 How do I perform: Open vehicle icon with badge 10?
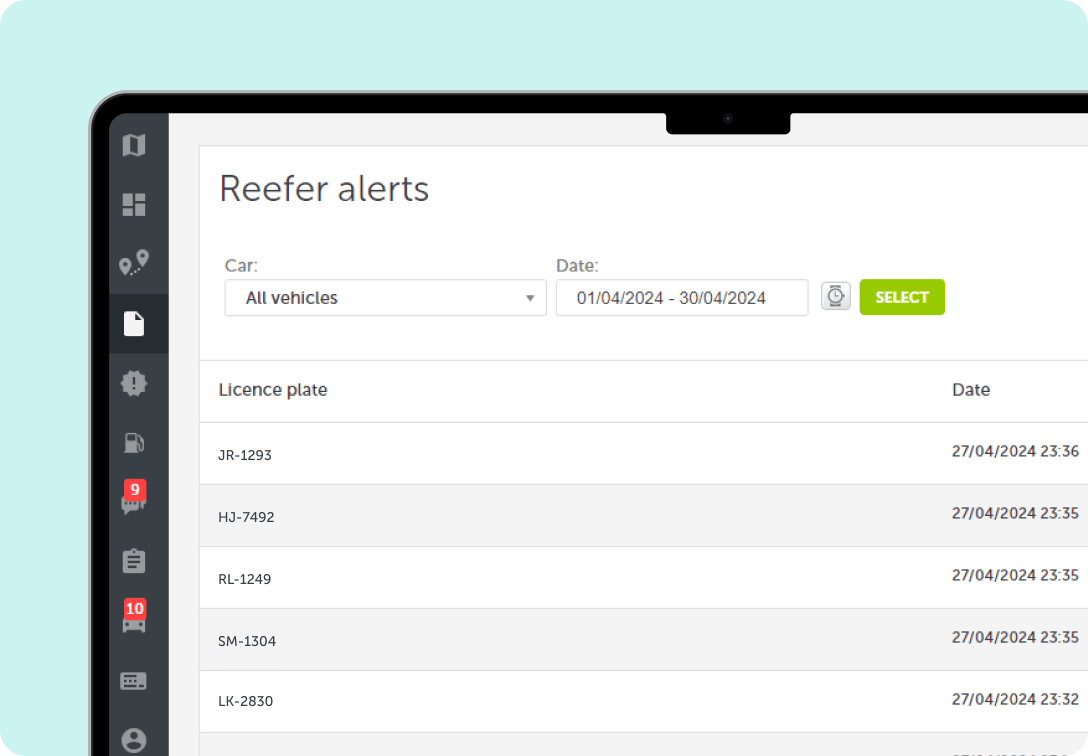click(134, 616)
